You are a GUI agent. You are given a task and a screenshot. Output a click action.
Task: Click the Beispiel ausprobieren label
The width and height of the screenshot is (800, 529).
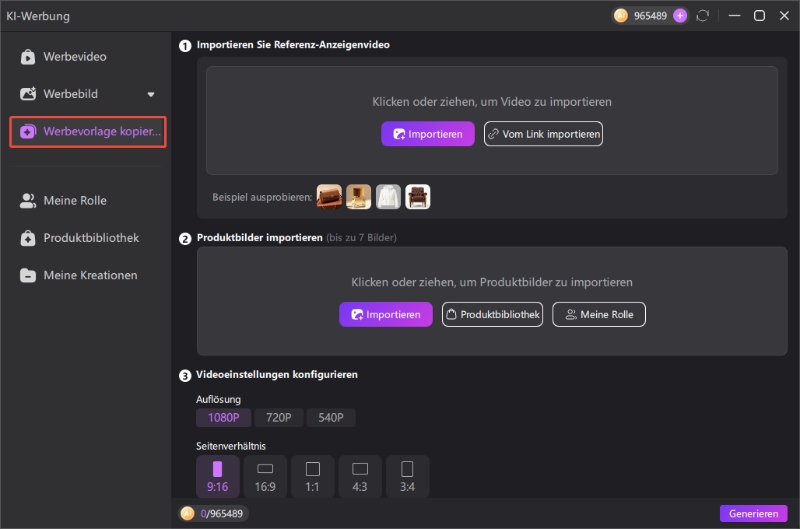pyautogui.click(x=262, y=197)
